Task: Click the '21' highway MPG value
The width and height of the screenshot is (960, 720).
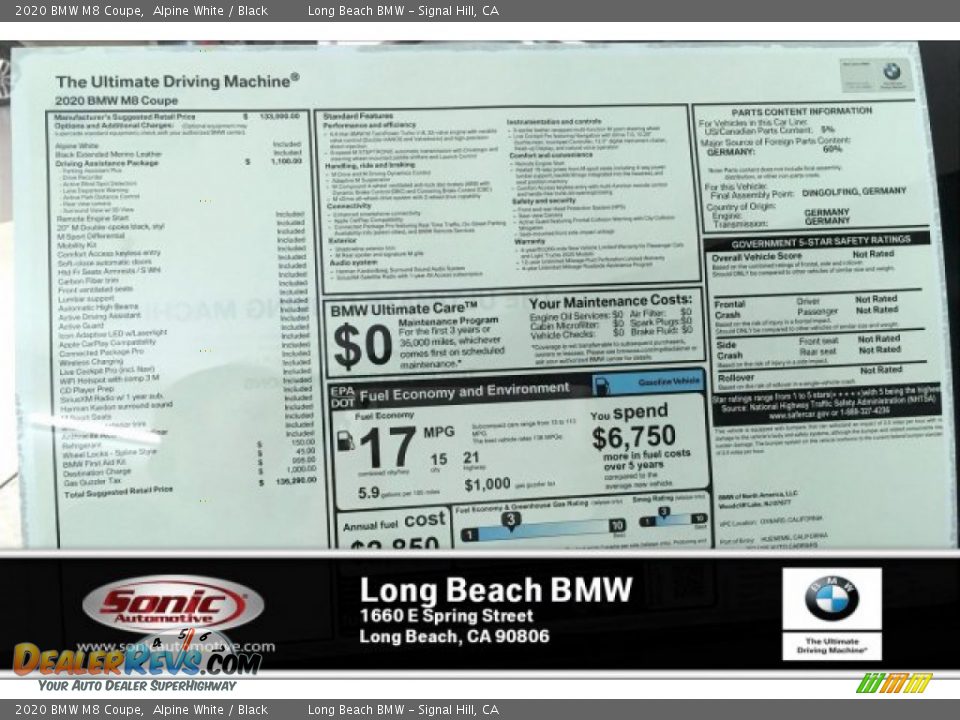Action: (471, 457)
